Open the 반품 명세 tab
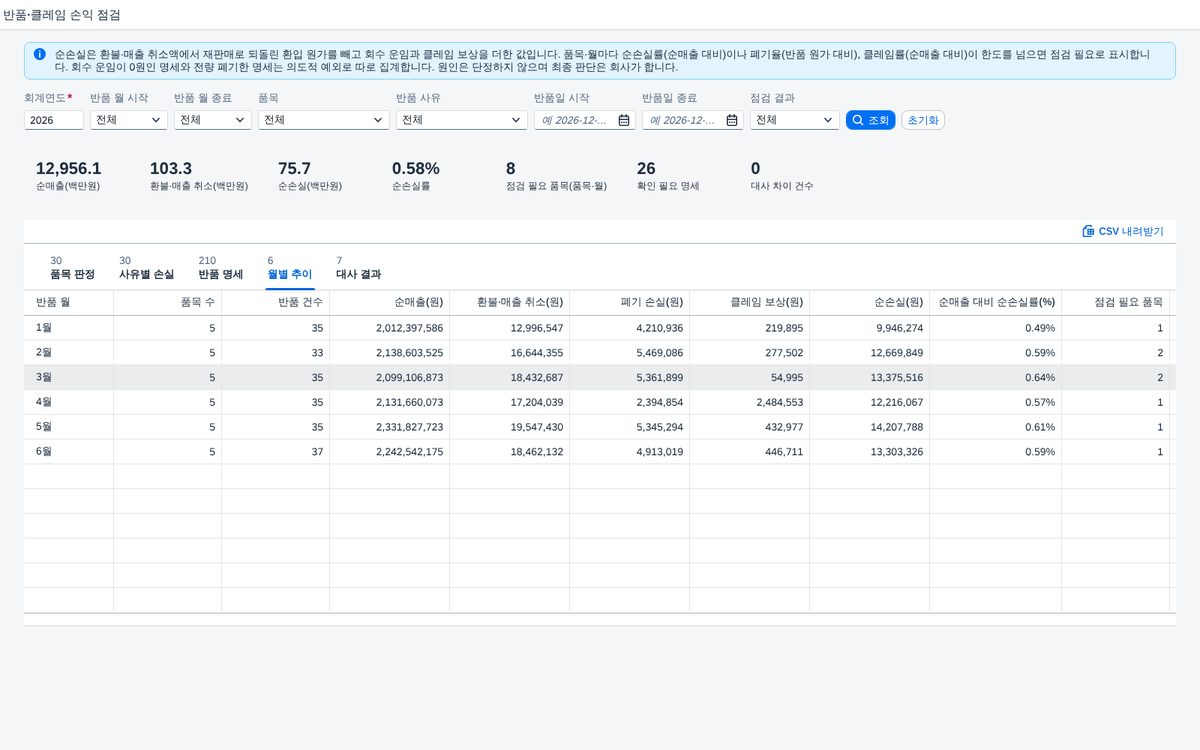Screen dimensions: 1200x750 pyautogui.click(x=221, y=268)
